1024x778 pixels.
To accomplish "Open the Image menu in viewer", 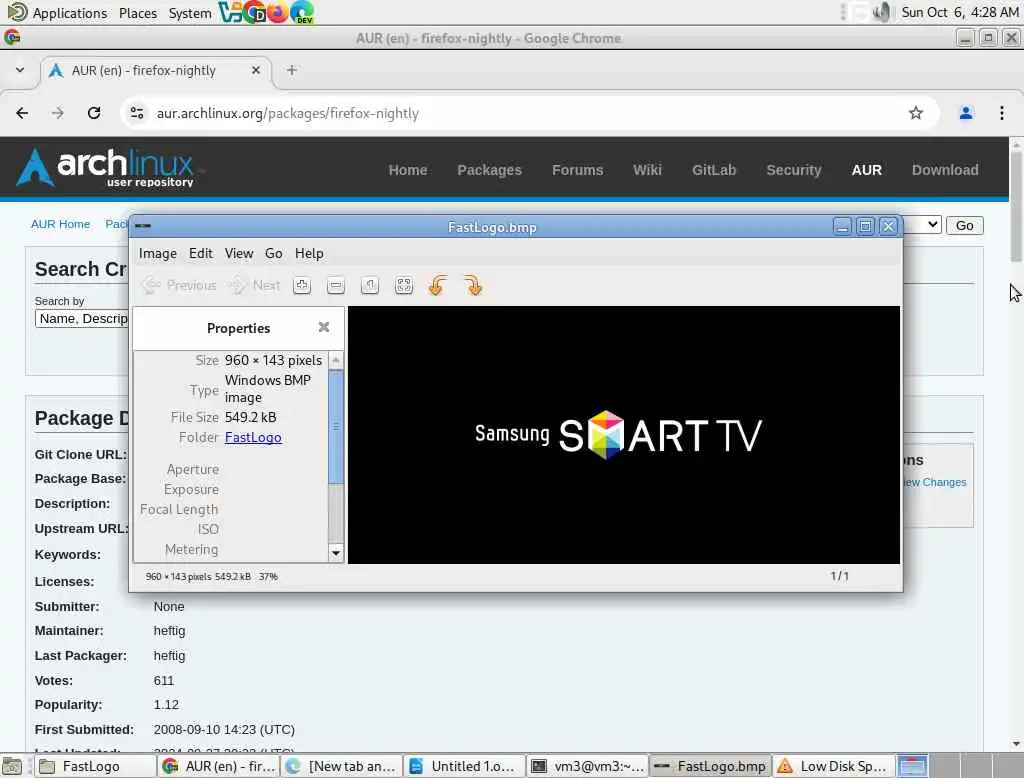I will [x=157, y=253].
